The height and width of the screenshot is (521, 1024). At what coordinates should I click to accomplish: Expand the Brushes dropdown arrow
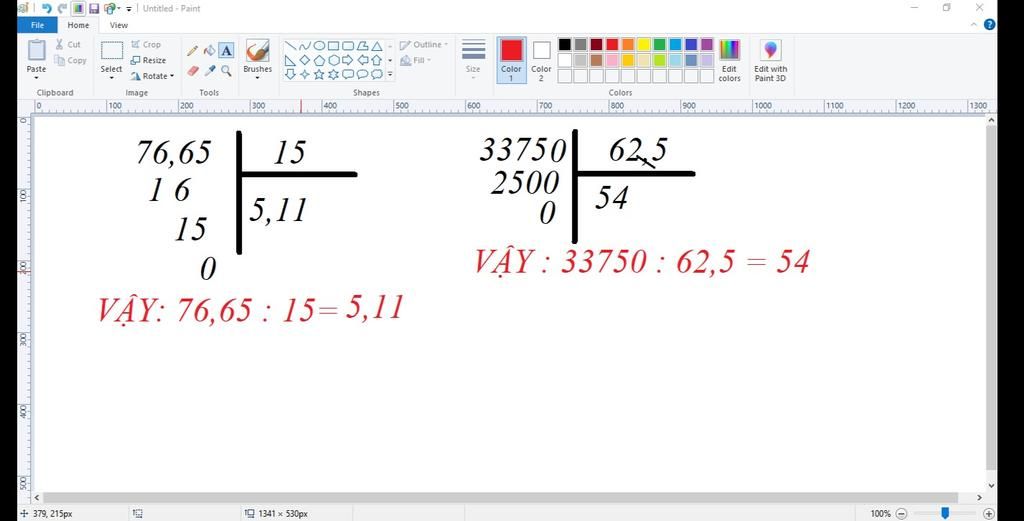point(257,78)
